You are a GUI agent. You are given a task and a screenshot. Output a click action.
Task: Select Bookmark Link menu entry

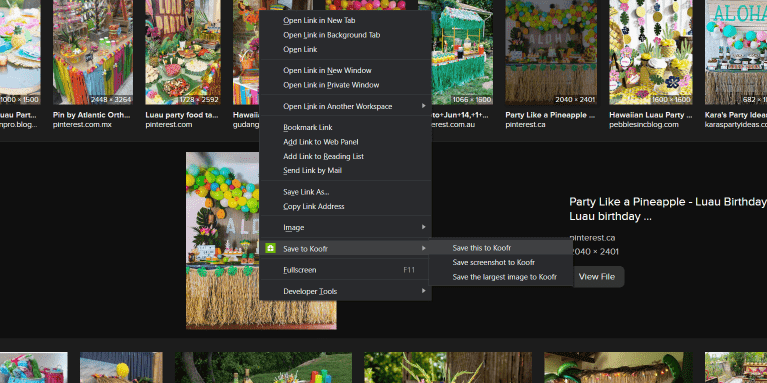(345, 128)
